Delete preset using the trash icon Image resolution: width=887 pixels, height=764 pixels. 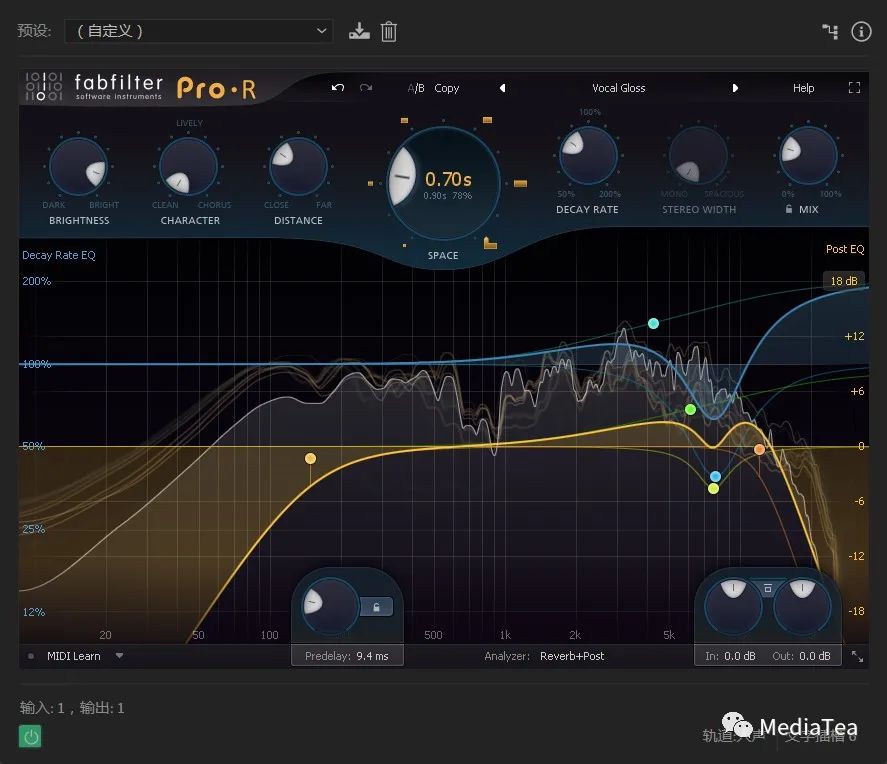(x=389, y=31)
